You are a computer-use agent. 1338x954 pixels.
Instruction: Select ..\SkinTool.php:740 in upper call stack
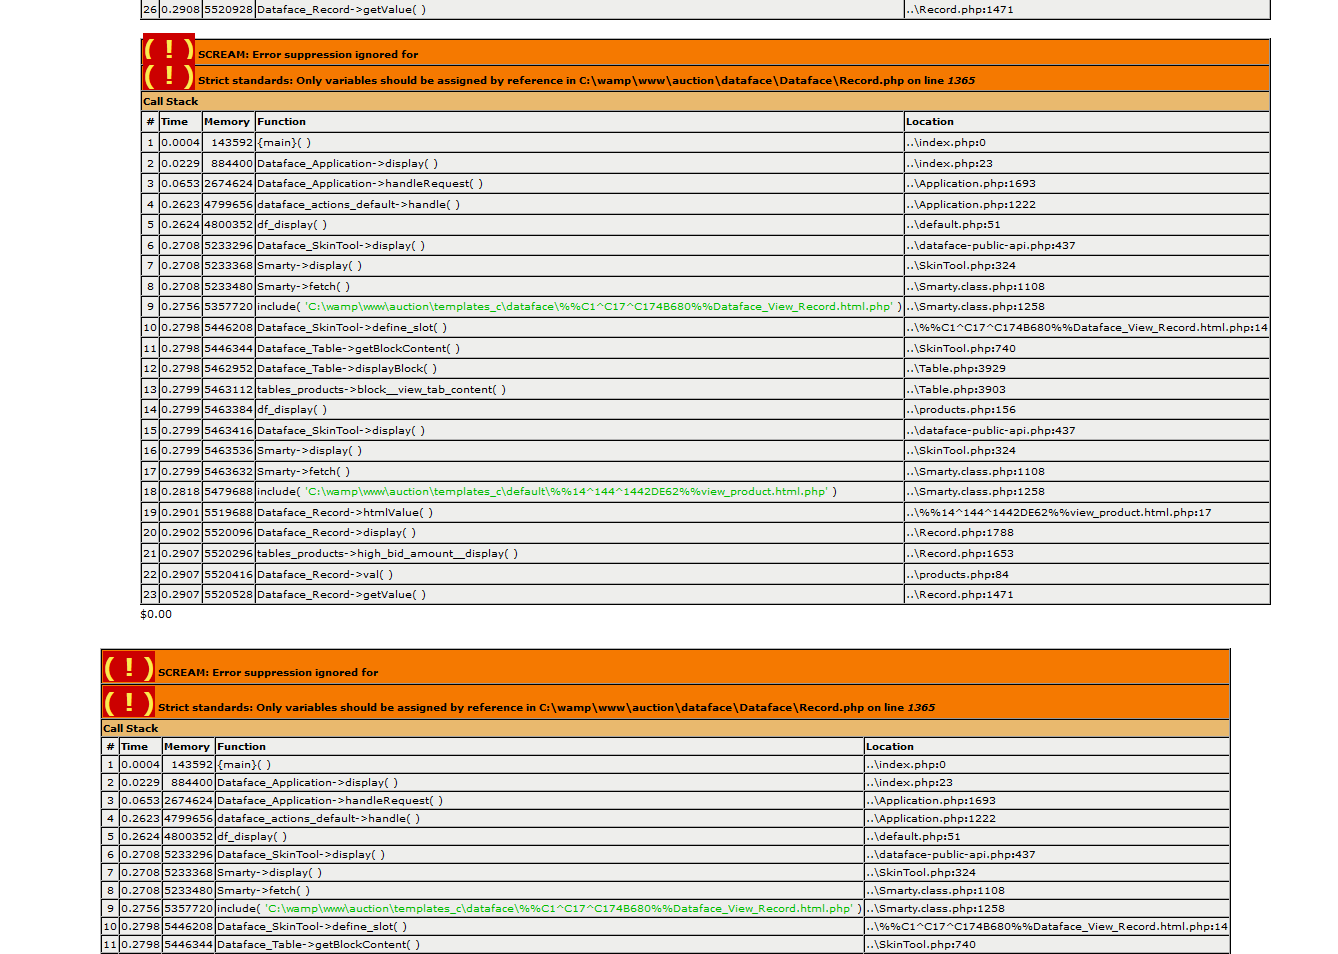pos(961,349)
